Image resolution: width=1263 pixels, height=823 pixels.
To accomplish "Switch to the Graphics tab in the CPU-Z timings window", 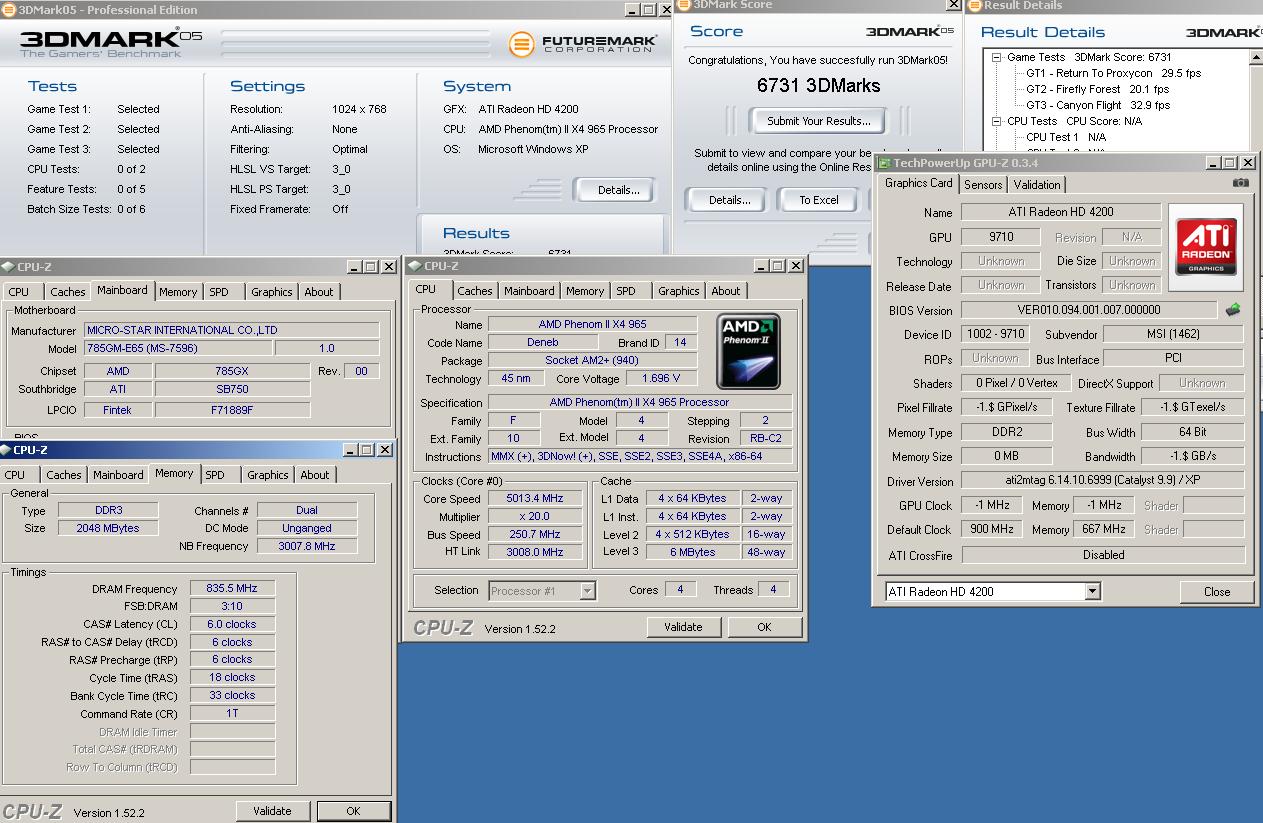I will 268,475.
